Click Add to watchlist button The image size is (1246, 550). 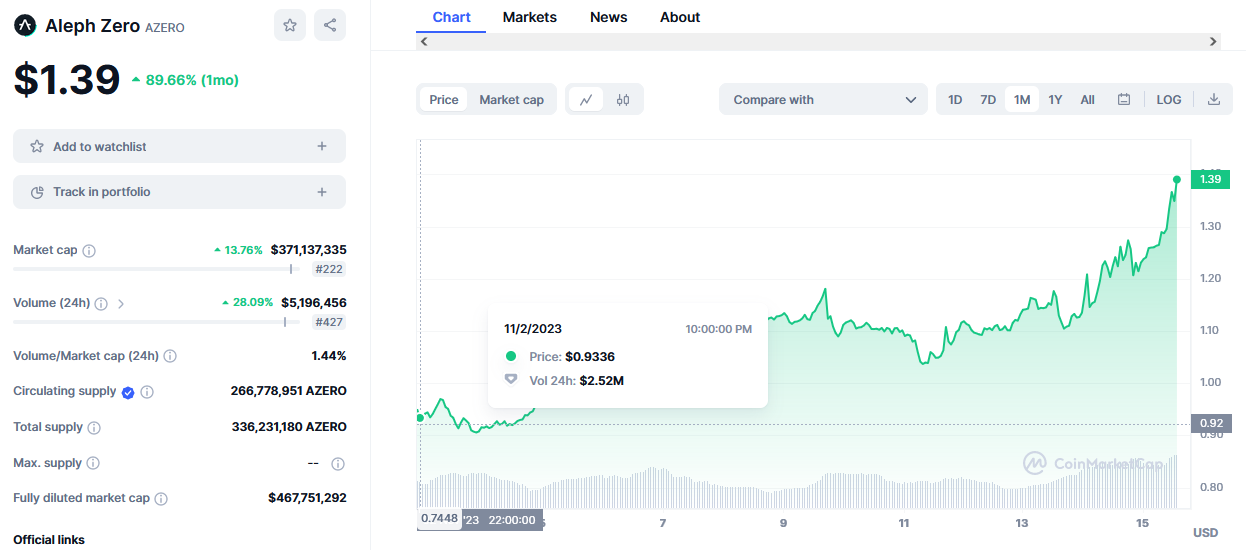pos(179,146)
